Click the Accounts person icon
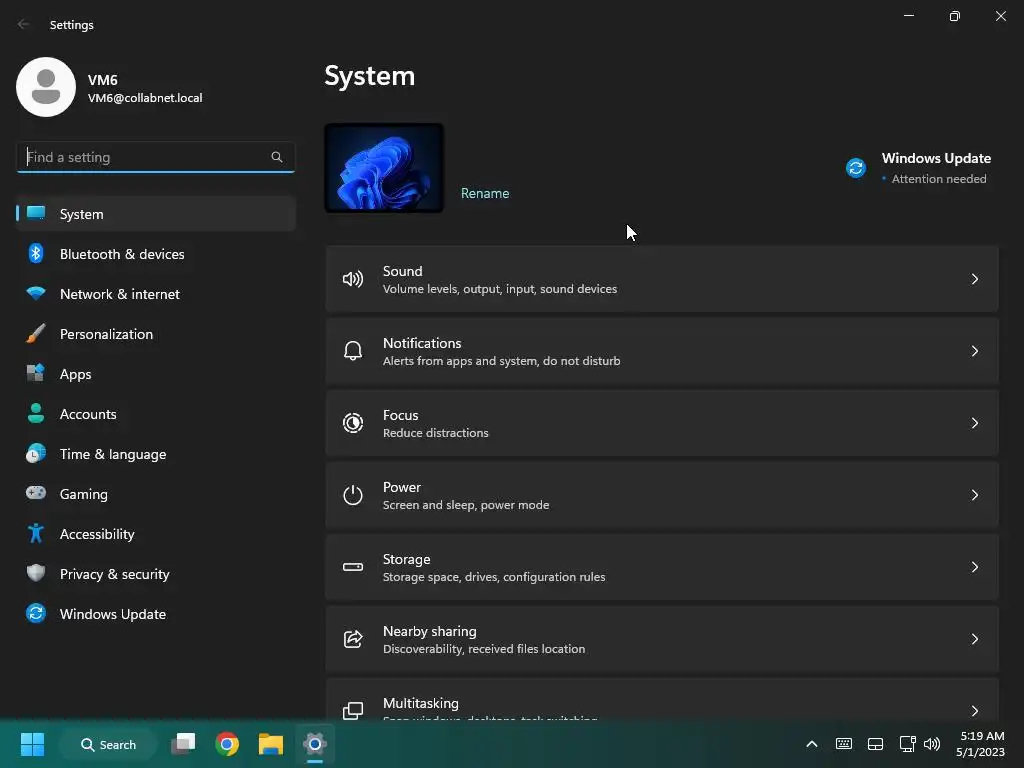This screenshot has height=768, width=1024. tap(36, 413)
